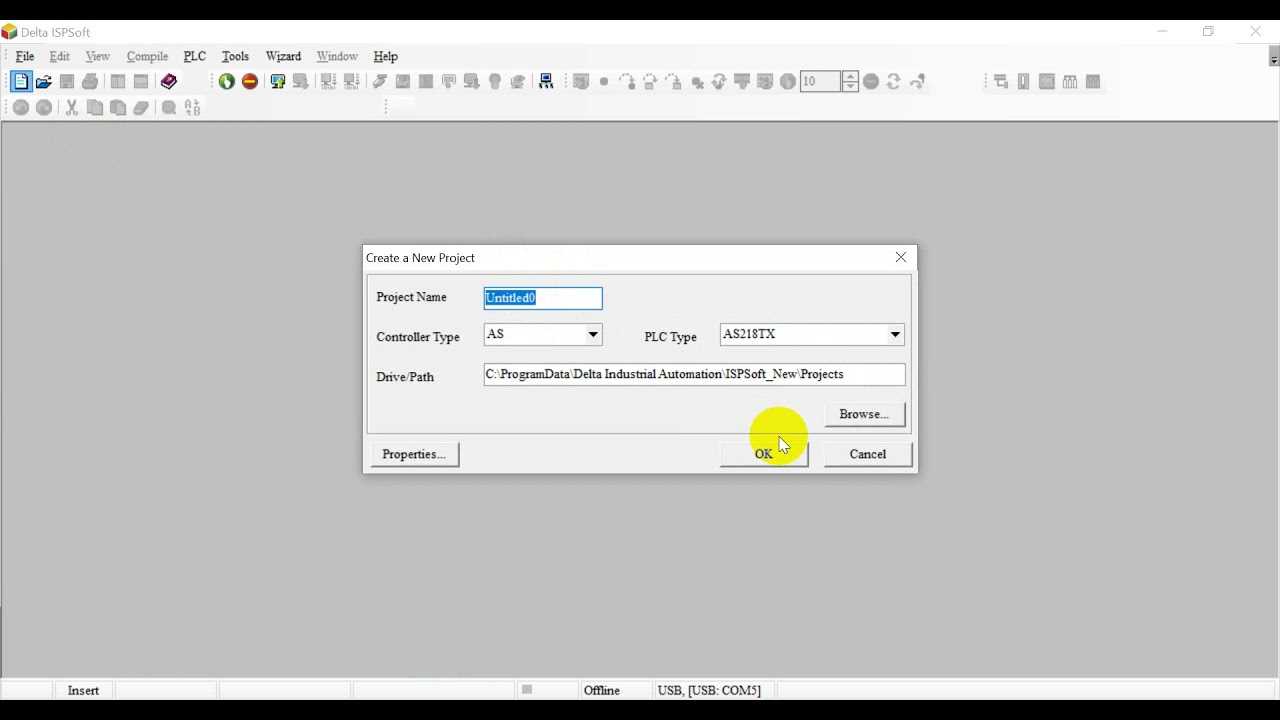
Task: Click the New Project toolbar icon
Action: point(21,82)
